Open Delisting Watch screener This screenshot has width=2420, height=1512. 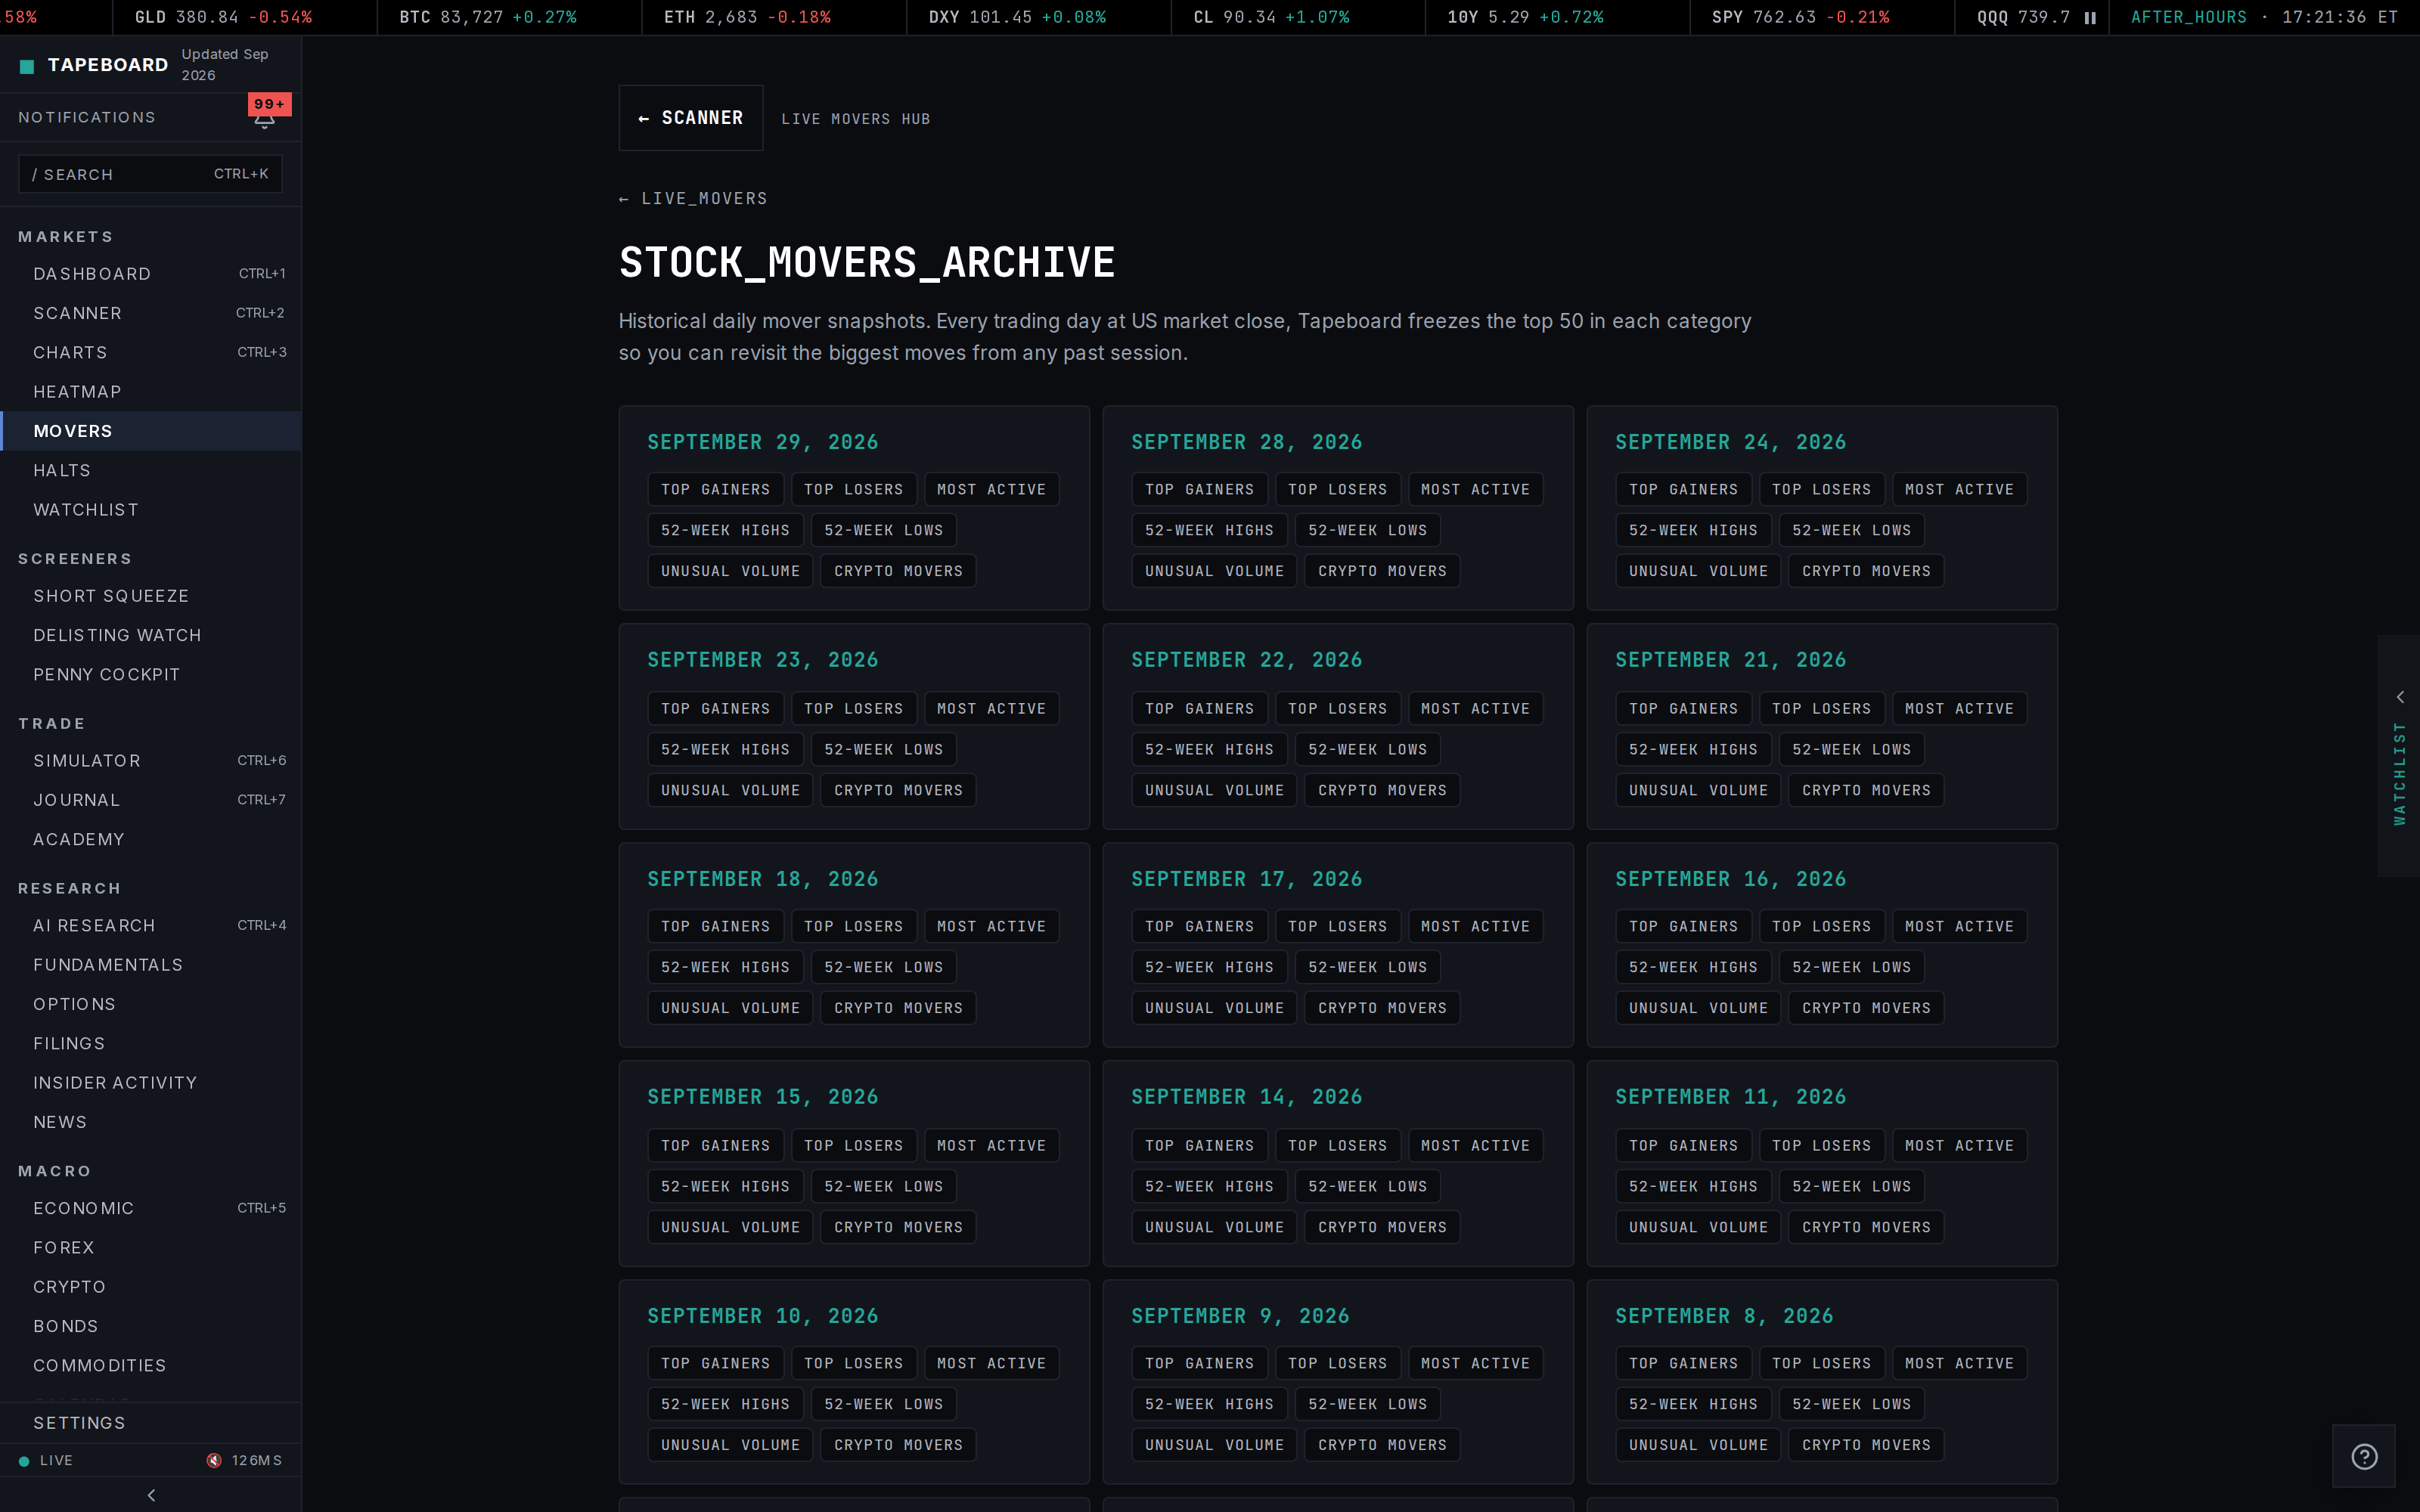[151, 635]
